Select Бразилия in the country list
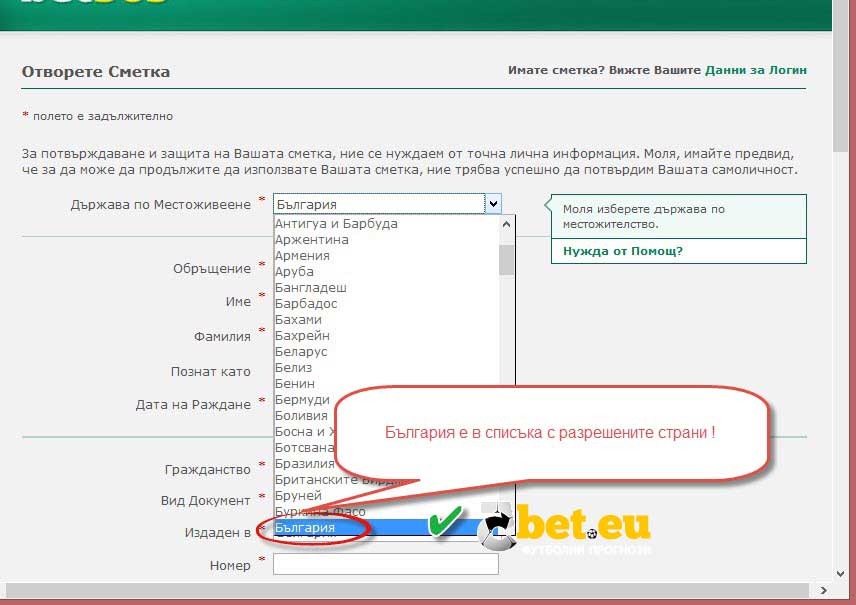856x605 pixels. tap(305, 464)
